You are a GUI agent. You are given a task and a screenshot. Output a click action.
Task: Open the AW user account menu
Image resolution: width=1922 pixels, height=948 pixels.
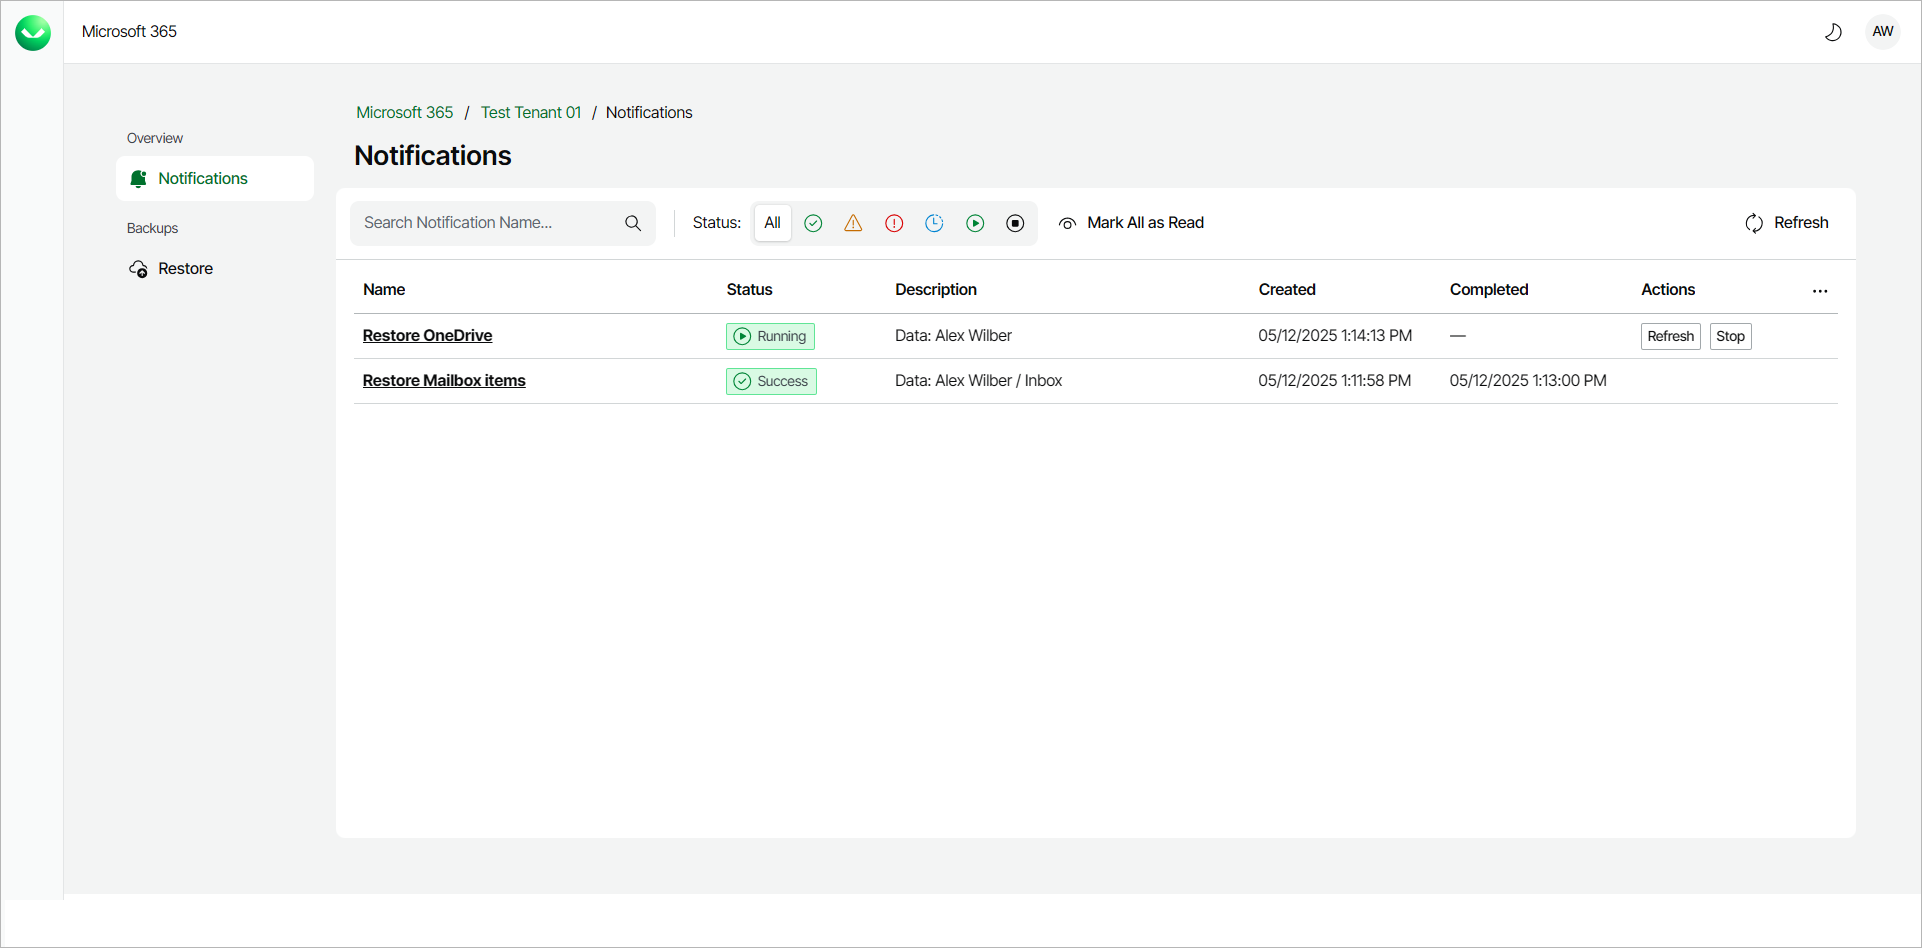1883,31
